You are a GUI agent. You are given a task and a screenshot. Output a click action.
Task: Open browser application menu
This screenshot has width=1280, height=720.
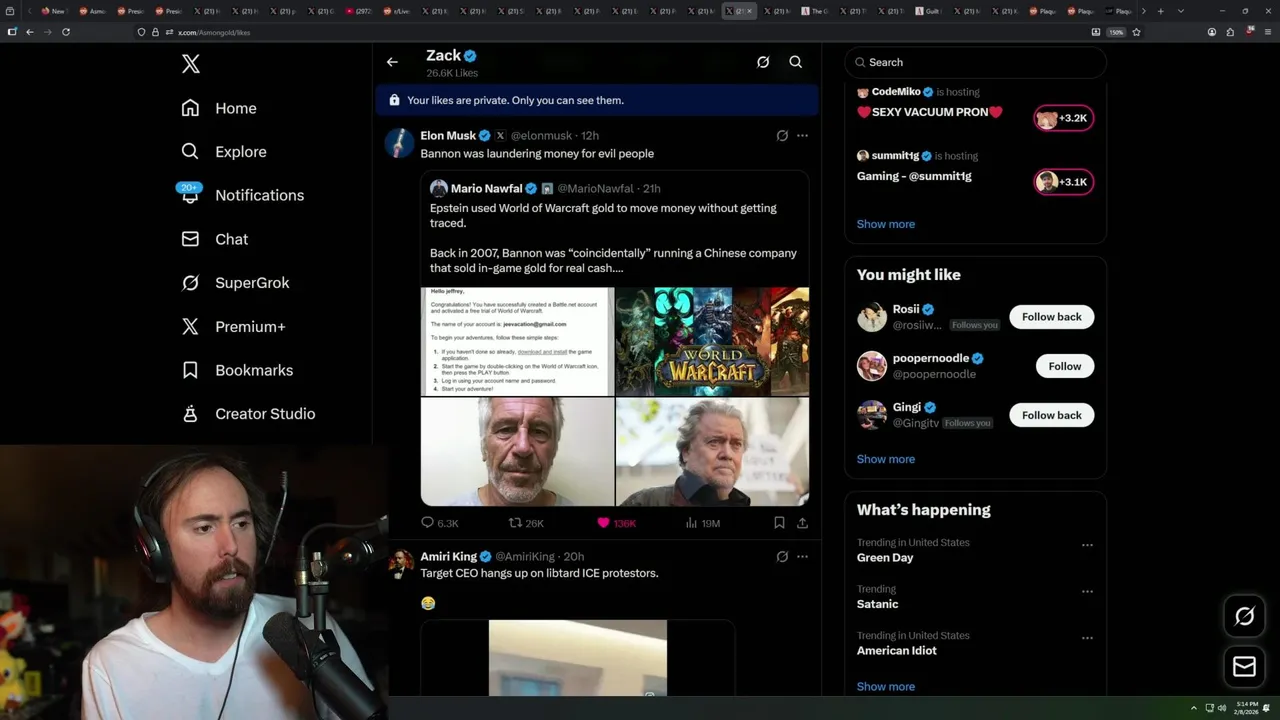(x=1268, y=32)
